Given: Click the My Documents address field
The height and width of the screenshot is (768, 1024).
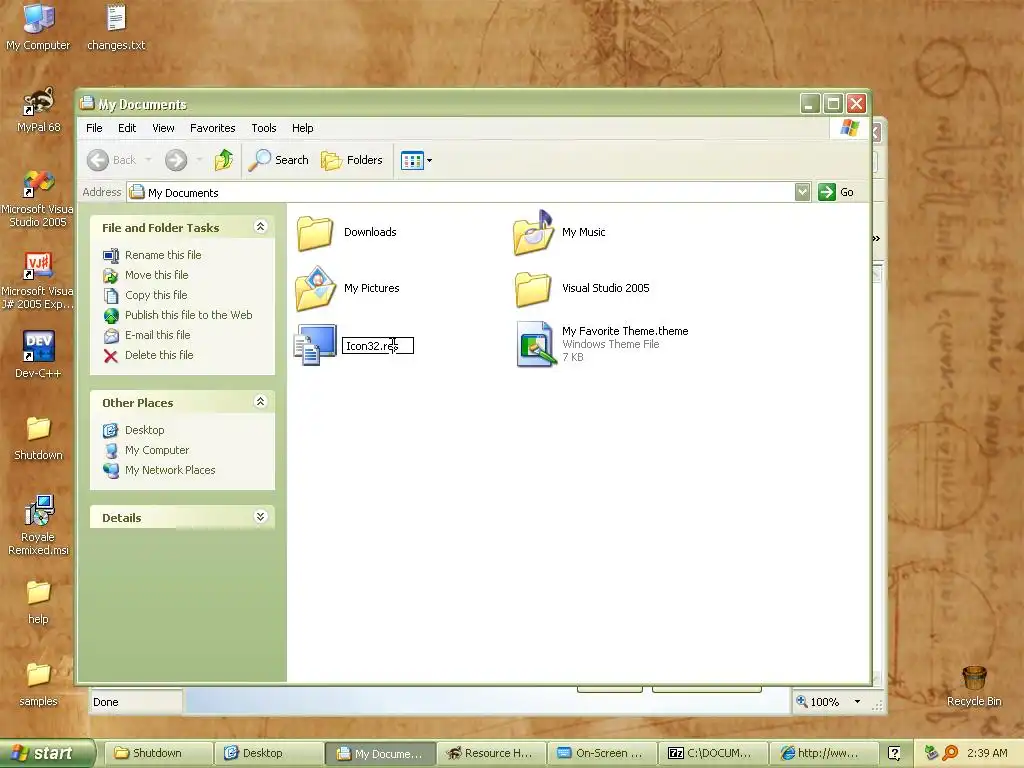Looking at the screenshot, I should click(461, 192).
